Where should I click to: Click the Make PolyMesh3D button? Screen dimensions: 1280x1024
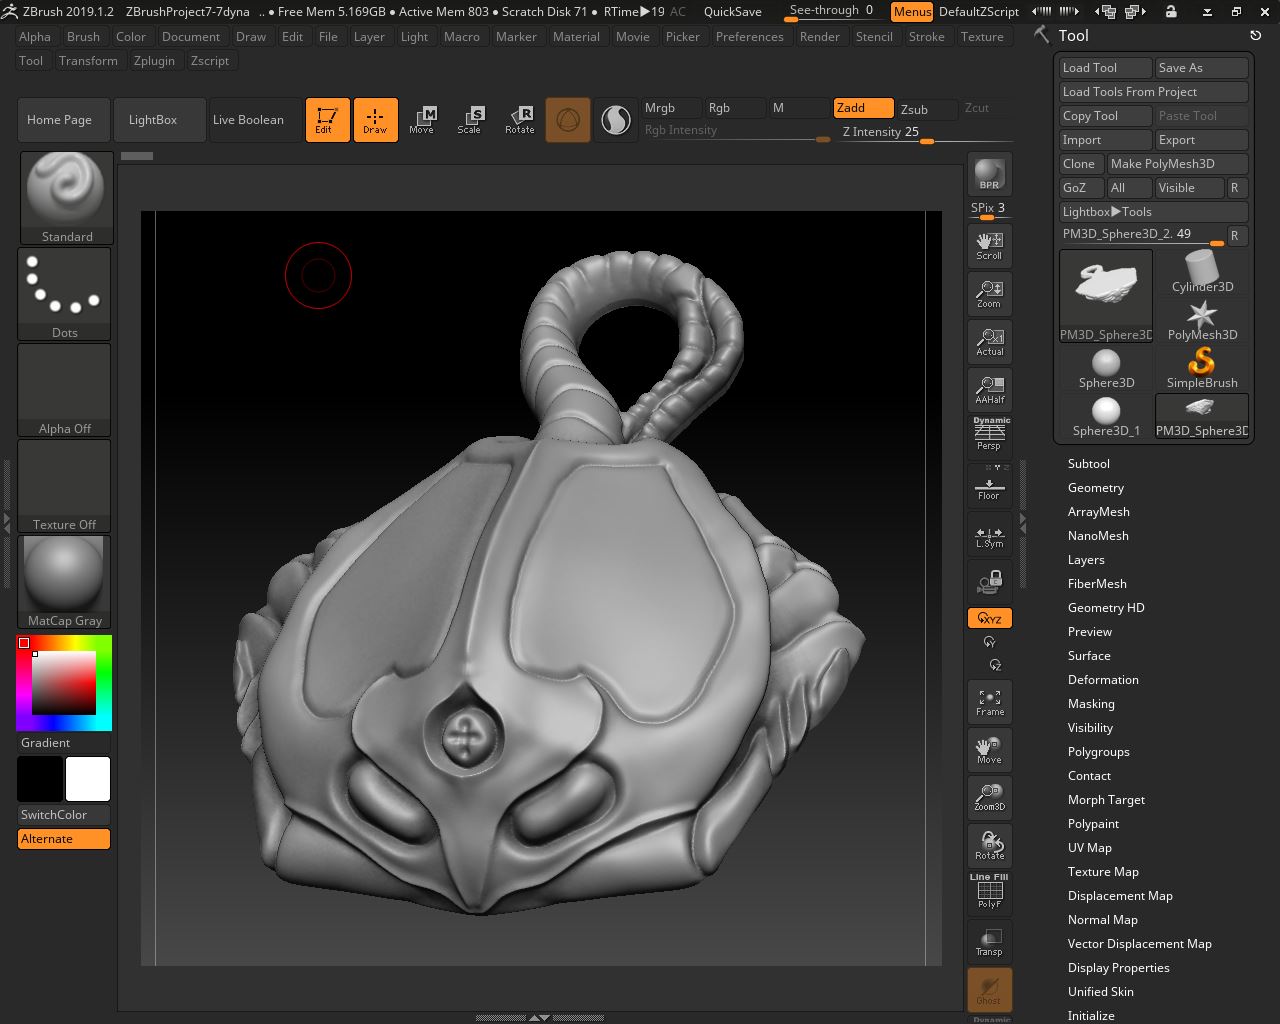pyautogui.click(x=1176, y=164)
